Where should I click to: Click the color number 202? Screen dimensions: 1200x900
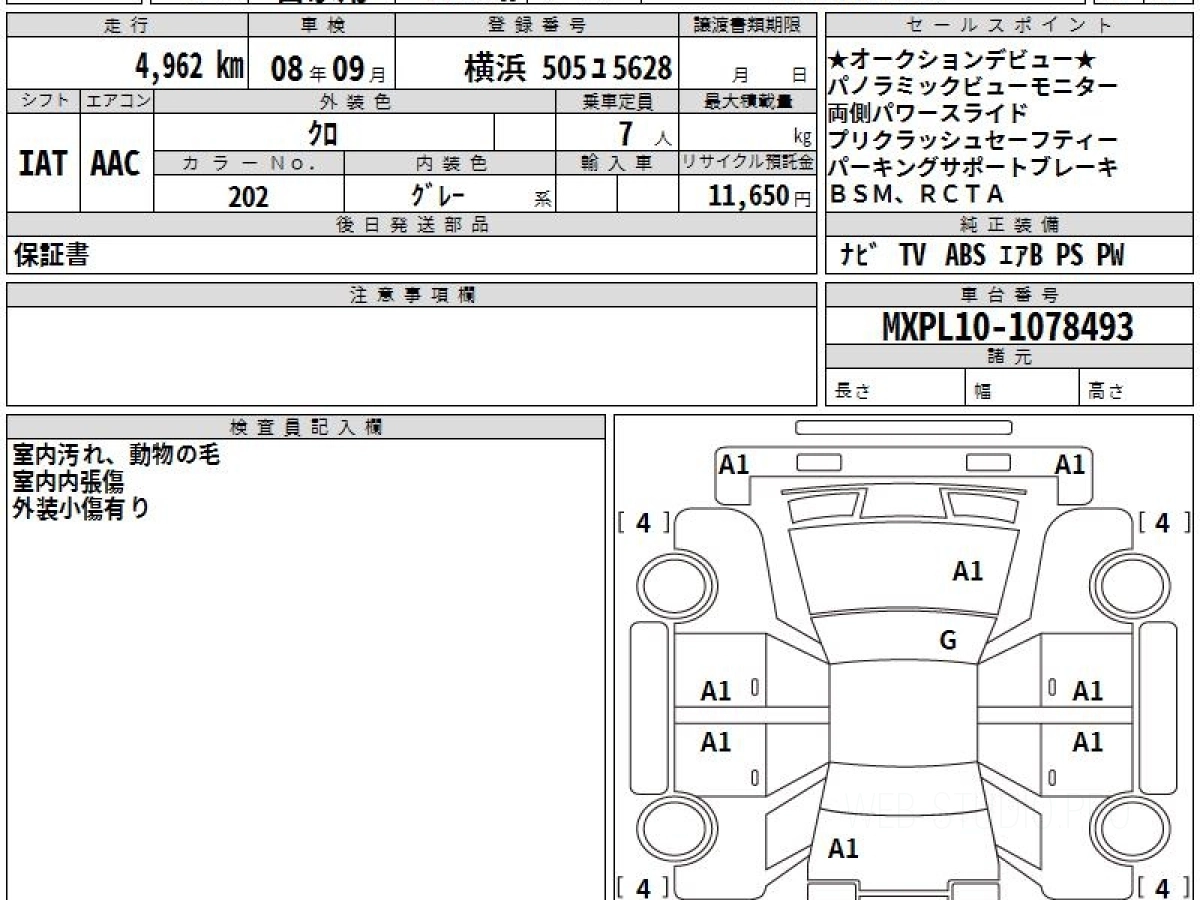pos(248,196)
